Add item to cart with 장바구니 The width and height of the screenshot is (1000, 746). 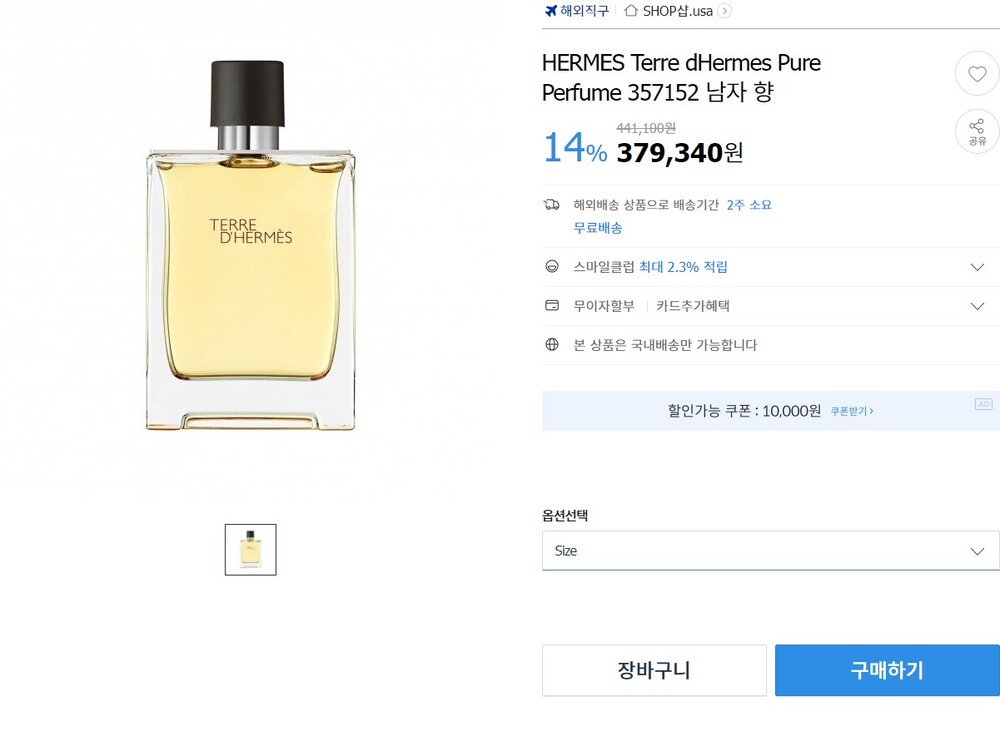click(x=654, y=670)
